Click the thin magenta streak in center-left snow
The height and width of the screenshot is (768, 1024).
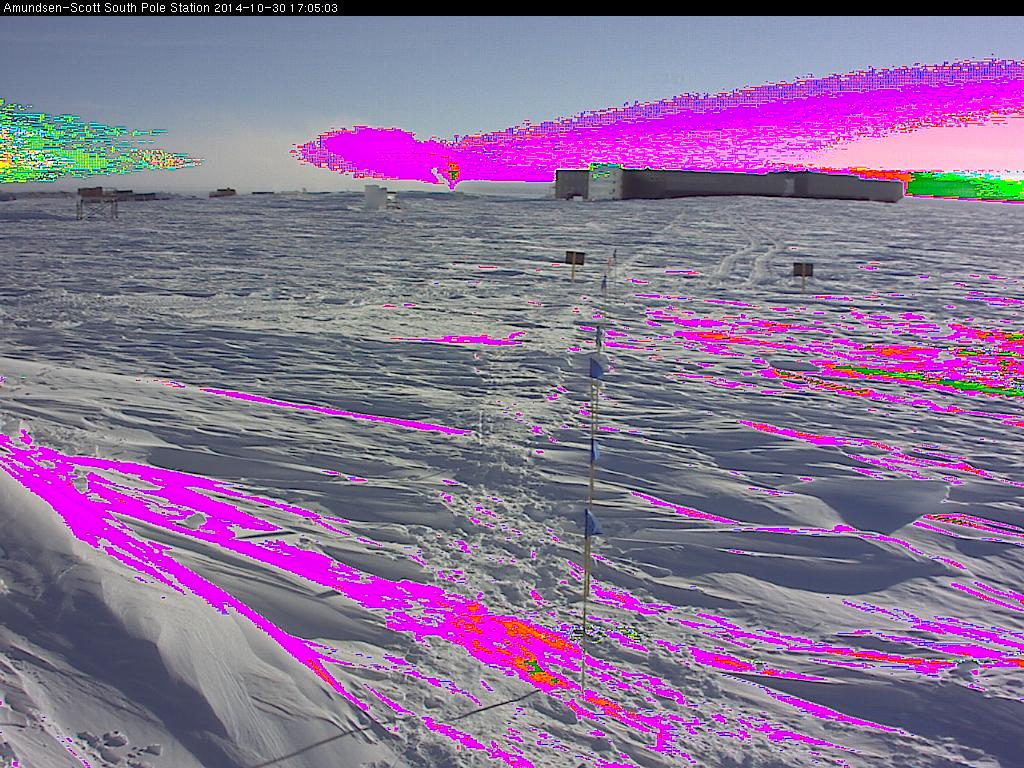pyautogui.click(x=340, y=412)
